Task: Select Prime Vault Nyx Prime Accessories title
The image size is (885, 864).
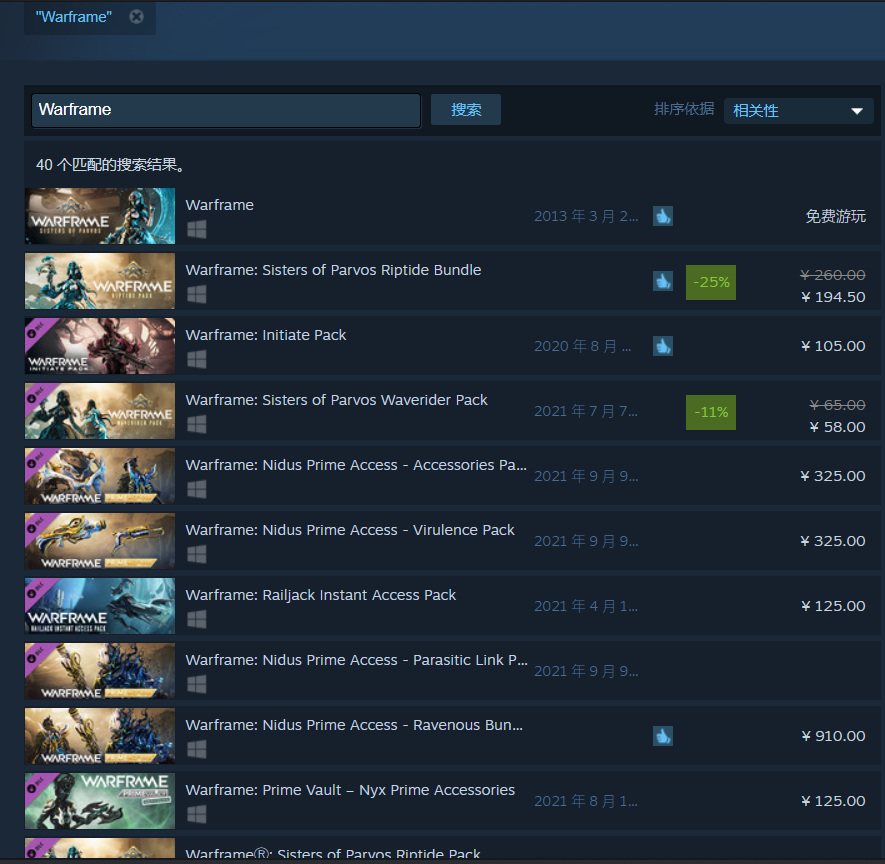Action: click(x=350, y=790)
